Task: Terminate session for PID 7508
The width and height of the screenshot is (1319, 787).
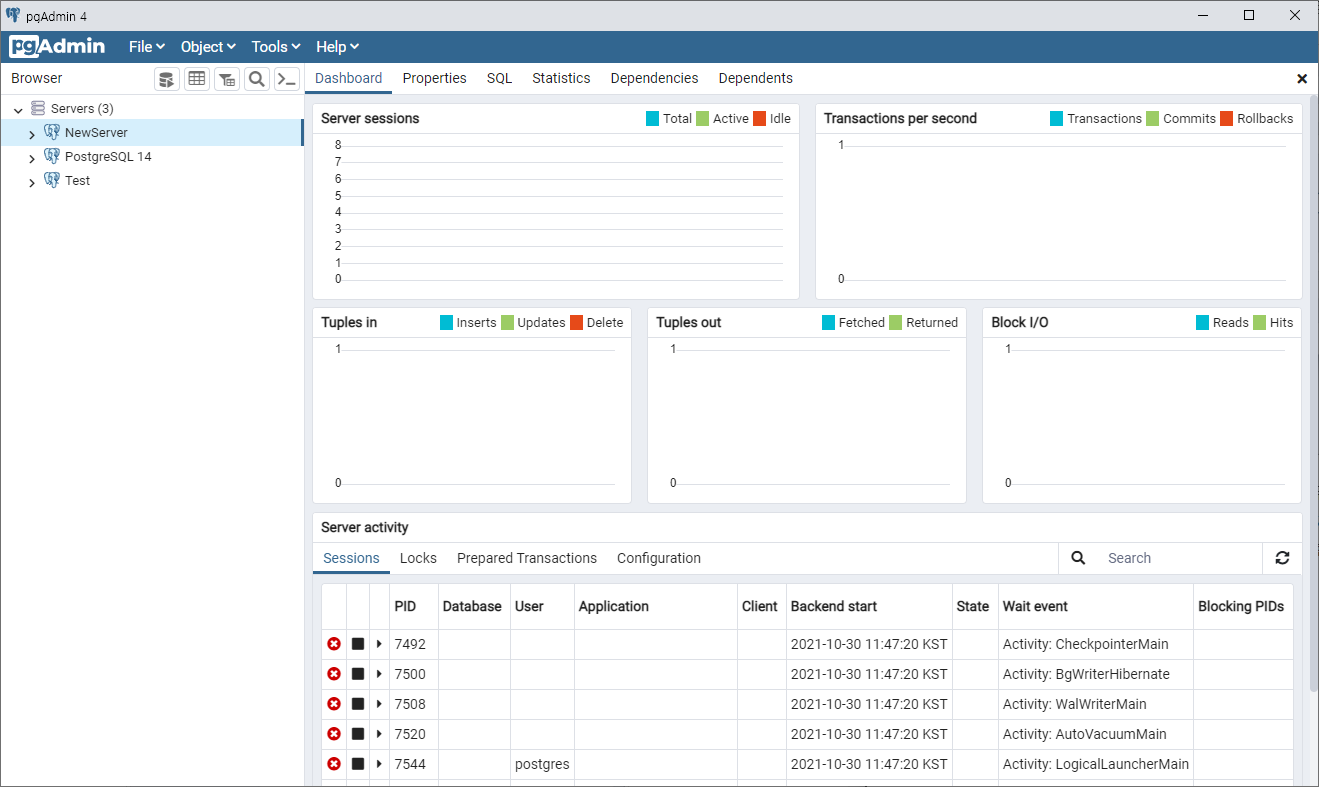Action: tap(334, 704)
